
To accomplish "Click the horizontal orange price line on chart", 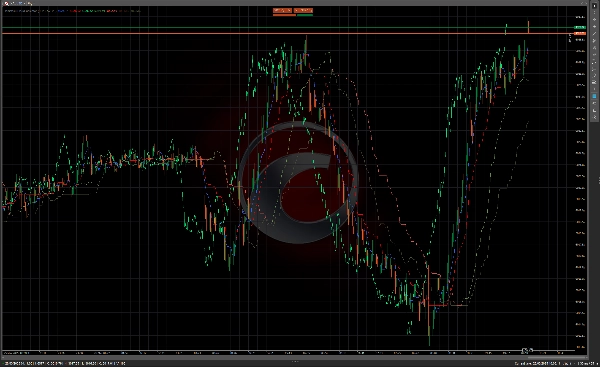I will pyautogui.click(x=287, y=33).
